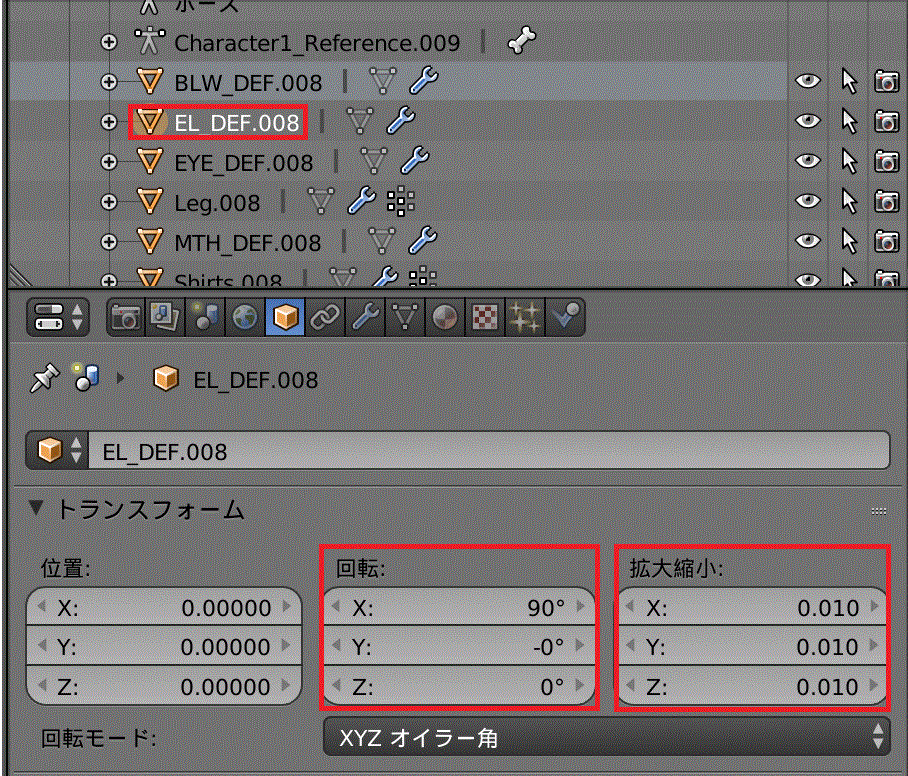This screenshot has height=776, width=908.
Task: Toggle selectability arrow for EYE_DEF.008
Action: pos(849,161)
